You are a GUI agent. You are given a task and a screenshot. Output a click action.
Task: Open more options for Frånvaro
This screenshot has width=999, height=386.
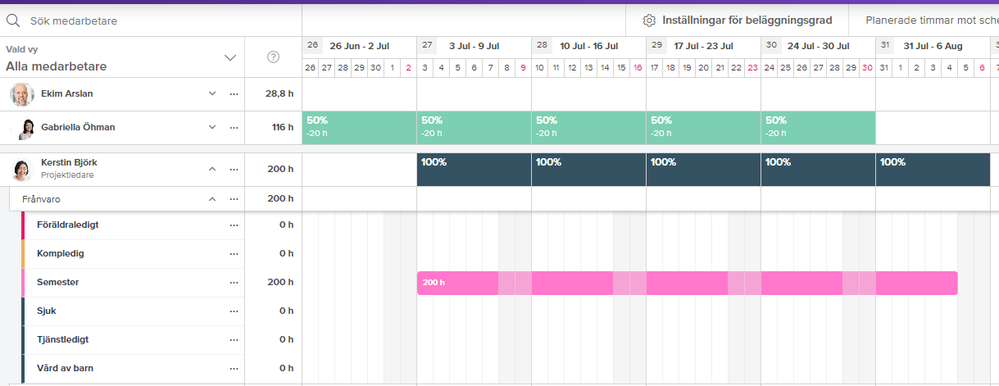tap(234, 199)
